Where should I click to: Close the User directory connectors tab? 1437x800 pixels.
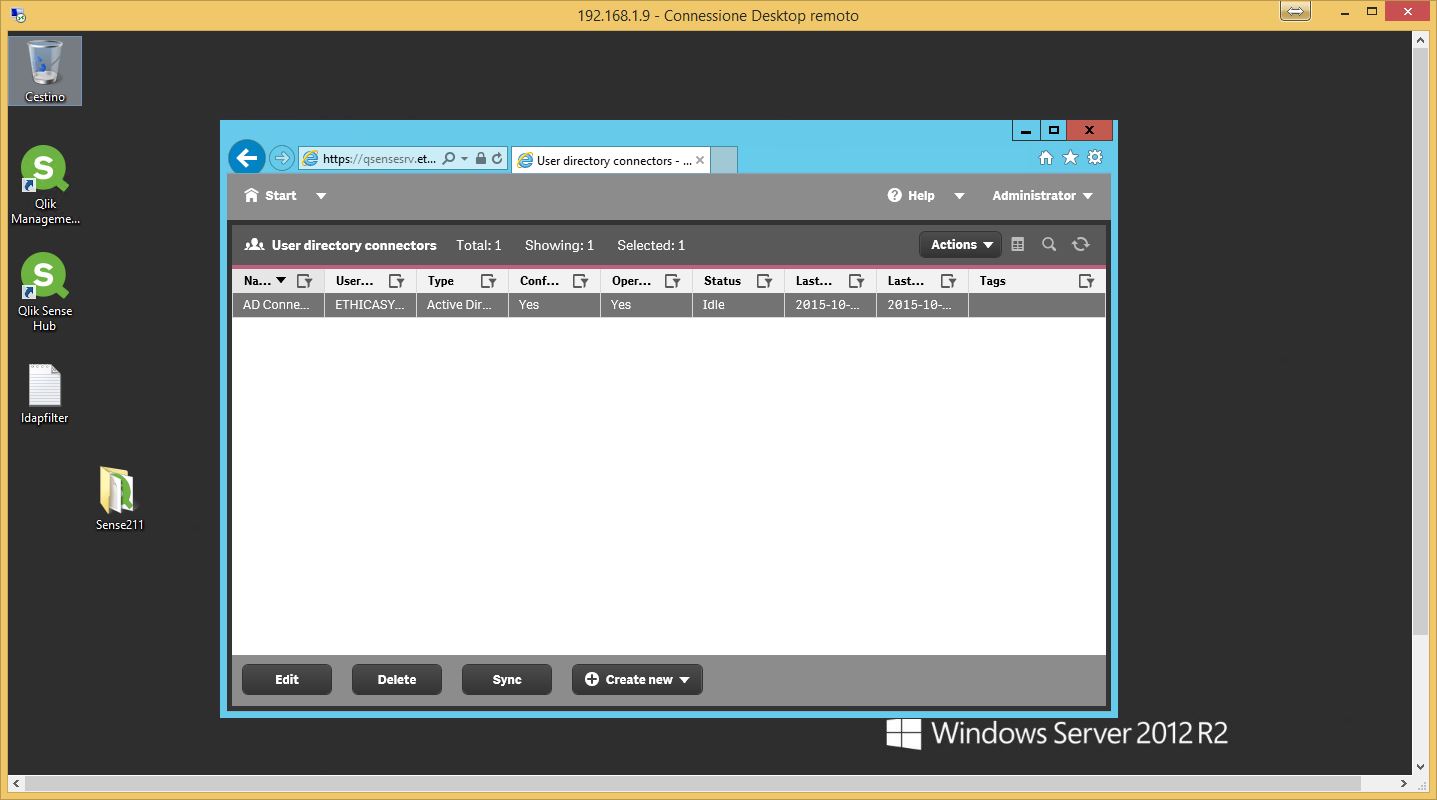[700, 160]
